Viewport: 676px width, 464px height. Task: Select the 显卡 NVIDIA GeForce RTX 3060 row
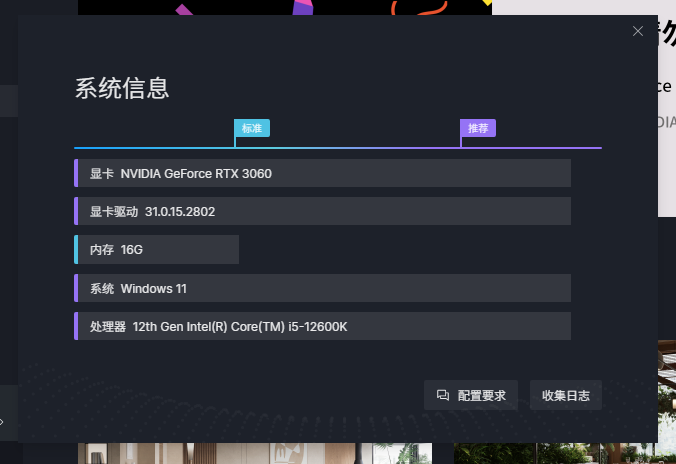tap(323, 173)
